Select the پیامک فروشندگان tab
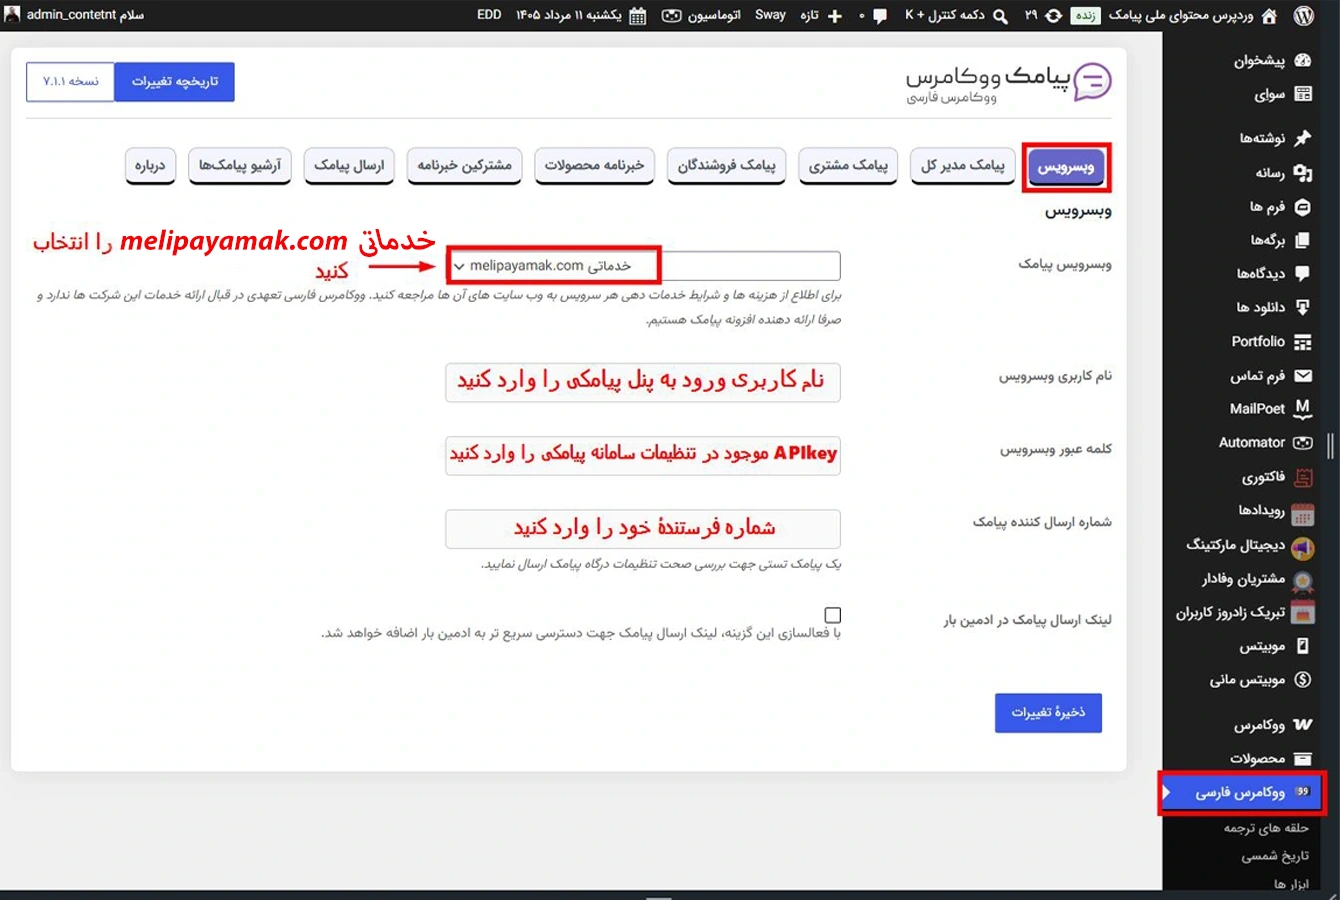The width and height of the screenshot is (1340, 900). point(727,166)
